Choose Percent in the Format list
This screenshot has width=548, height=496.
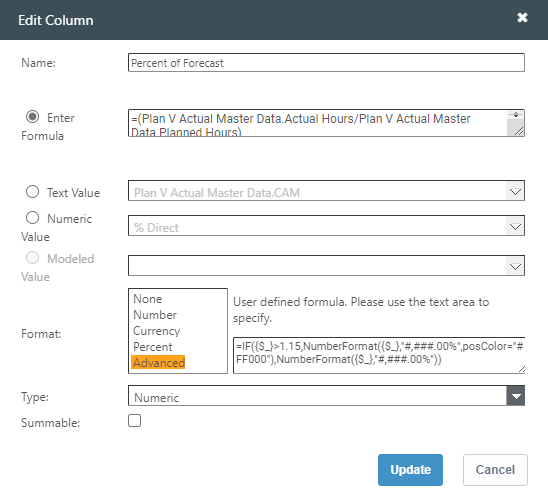click(x=153, y=347)
